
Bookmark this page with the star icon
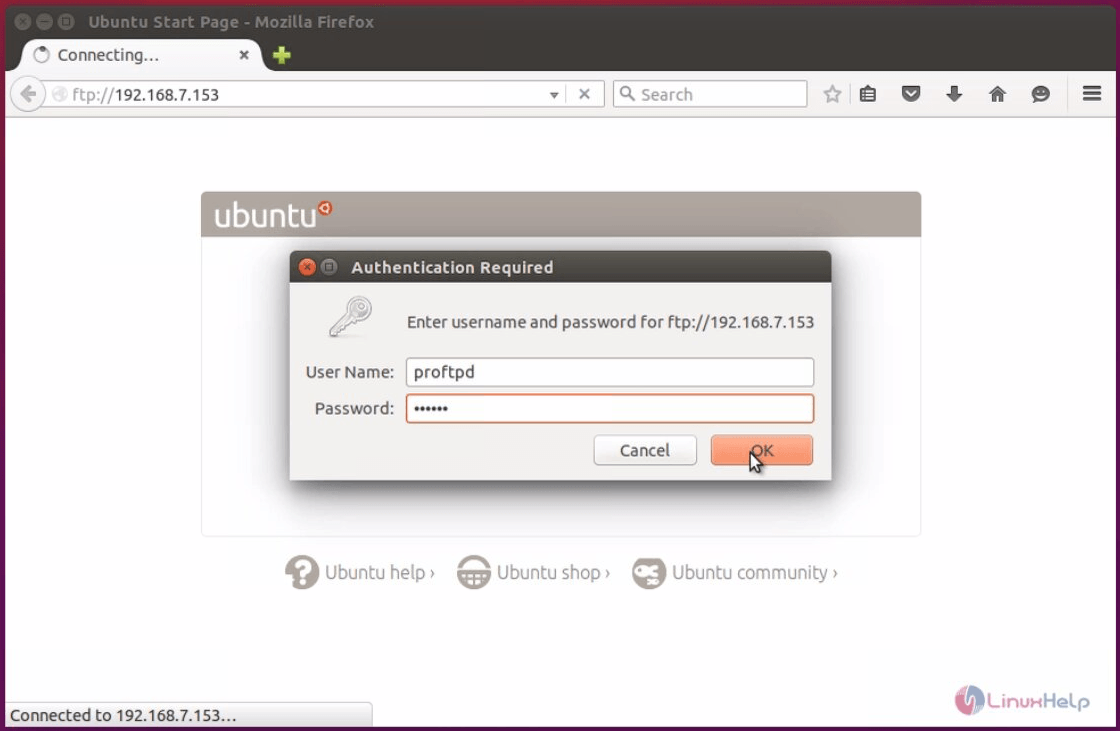(x=832, y=94)
